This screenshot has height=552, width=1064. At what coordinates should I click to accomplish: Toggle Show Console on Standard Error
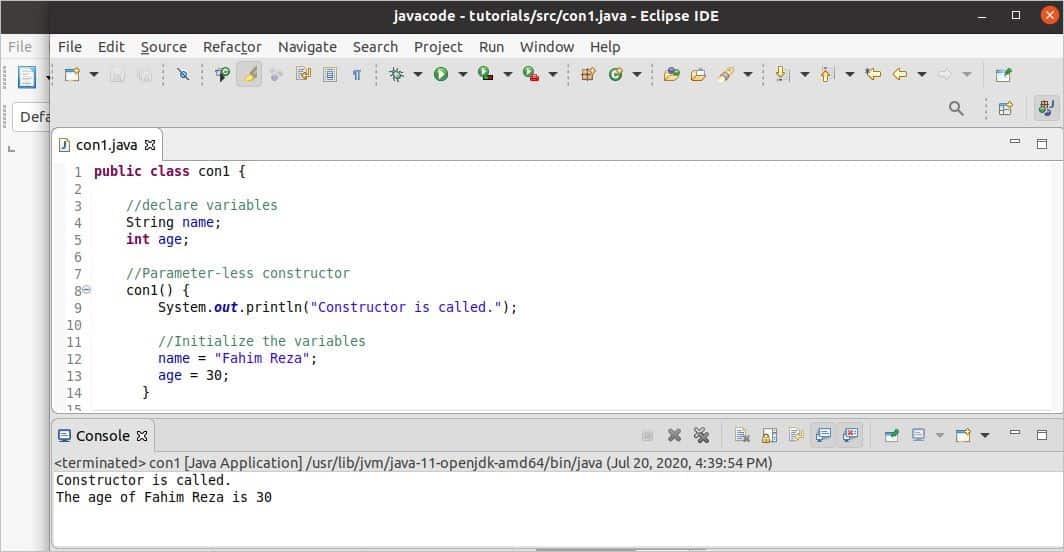[850, 435]
